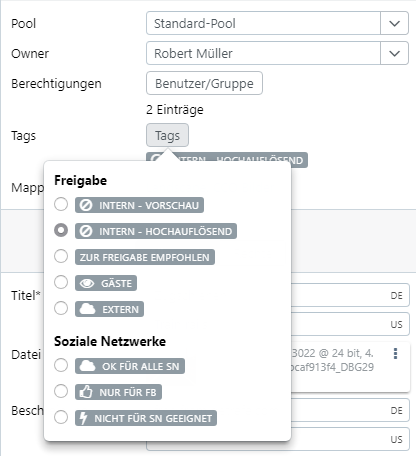Click lightning icon of NICHT FÜR SN GEEIGNET
Image resolution: width=416 pixels, height=456 pixels.
click(83, 418)
